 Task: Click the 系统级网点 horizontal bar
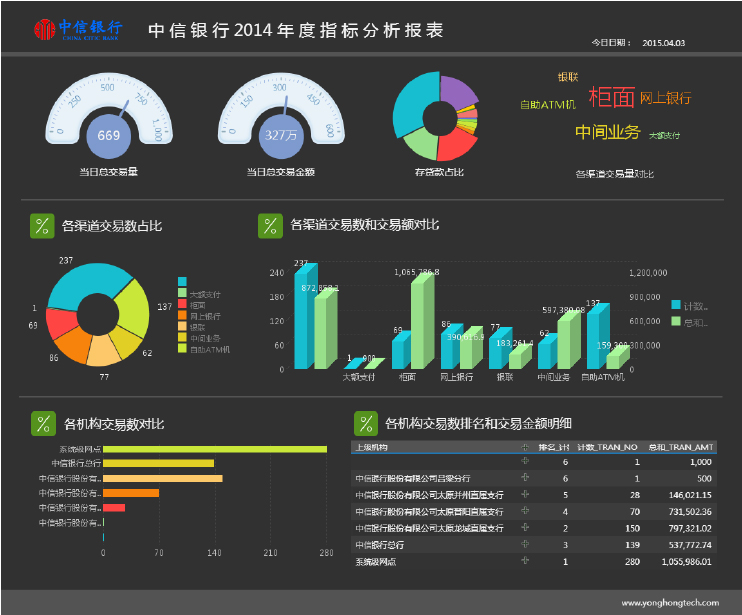coord(215,449)
